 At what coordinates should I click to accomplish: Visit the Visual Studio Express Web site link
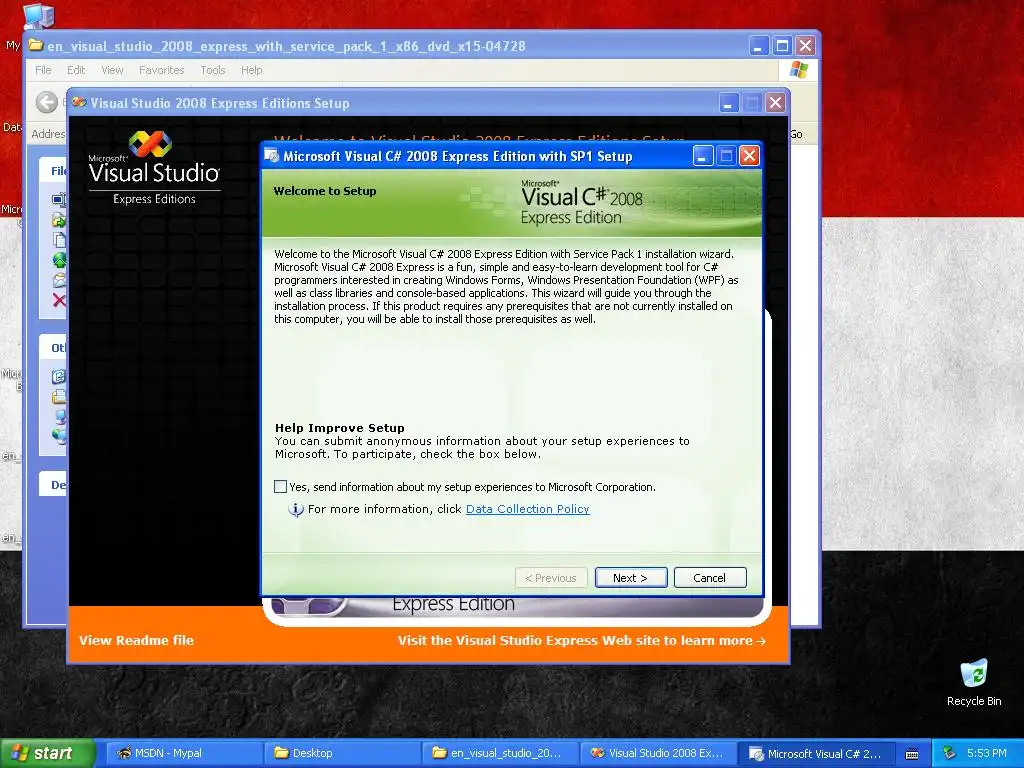click(x=581, y=641)
